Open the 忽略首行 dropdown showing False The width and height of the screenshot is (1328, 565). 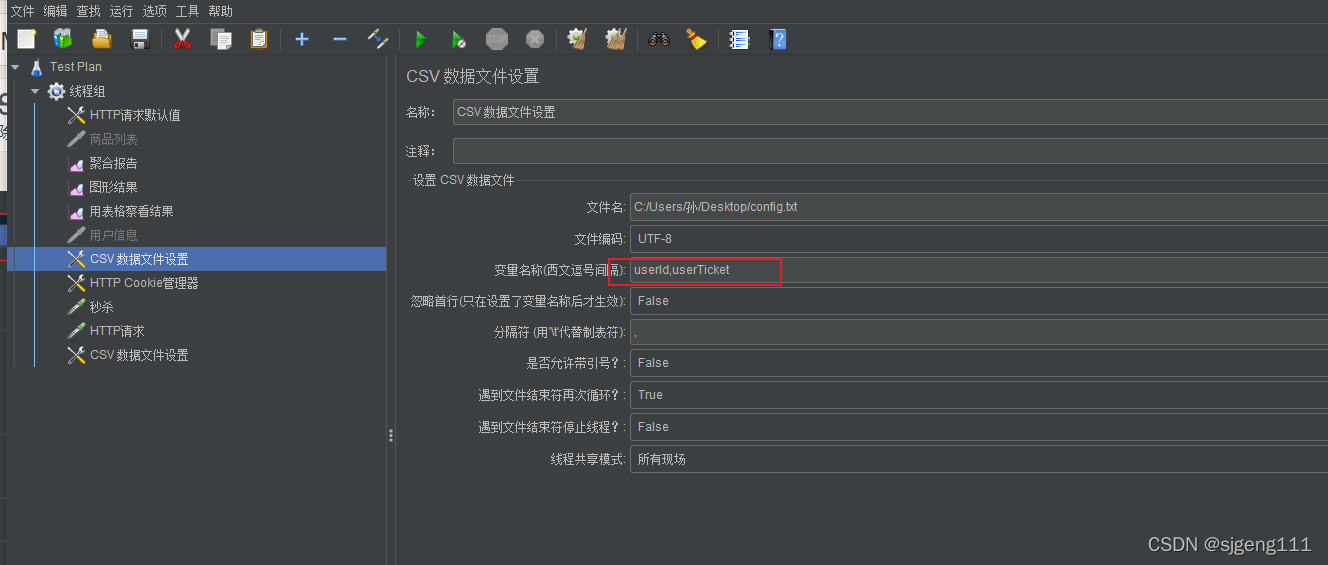979,301
